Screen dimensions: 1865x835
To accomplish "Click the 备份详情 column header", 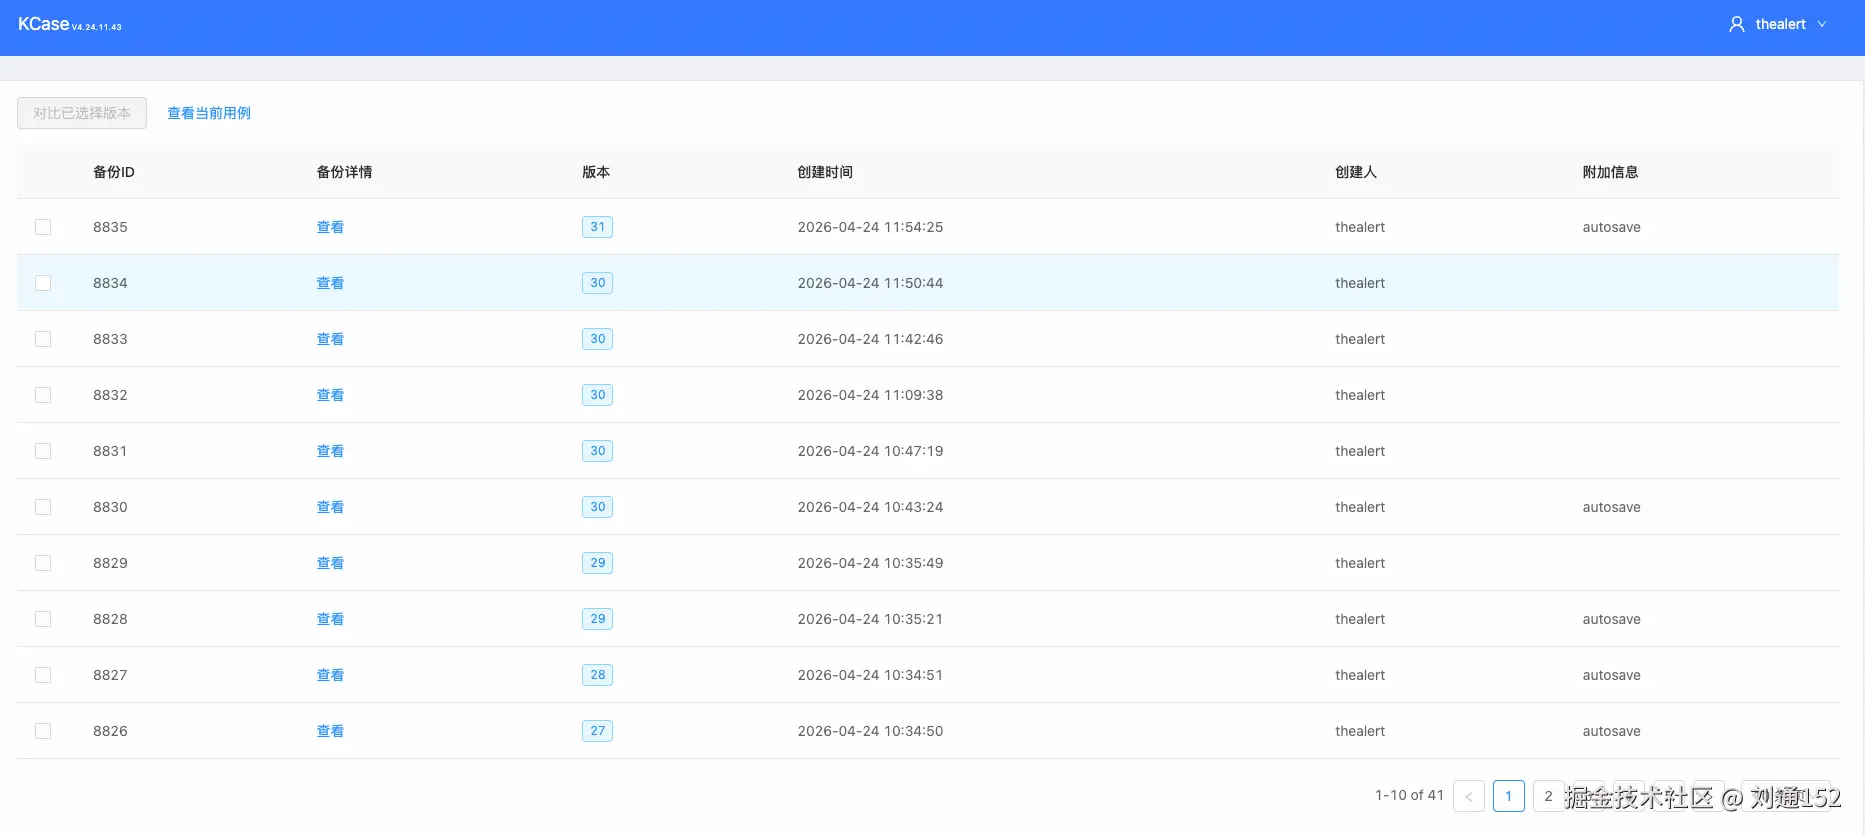I will coord(344,172).
